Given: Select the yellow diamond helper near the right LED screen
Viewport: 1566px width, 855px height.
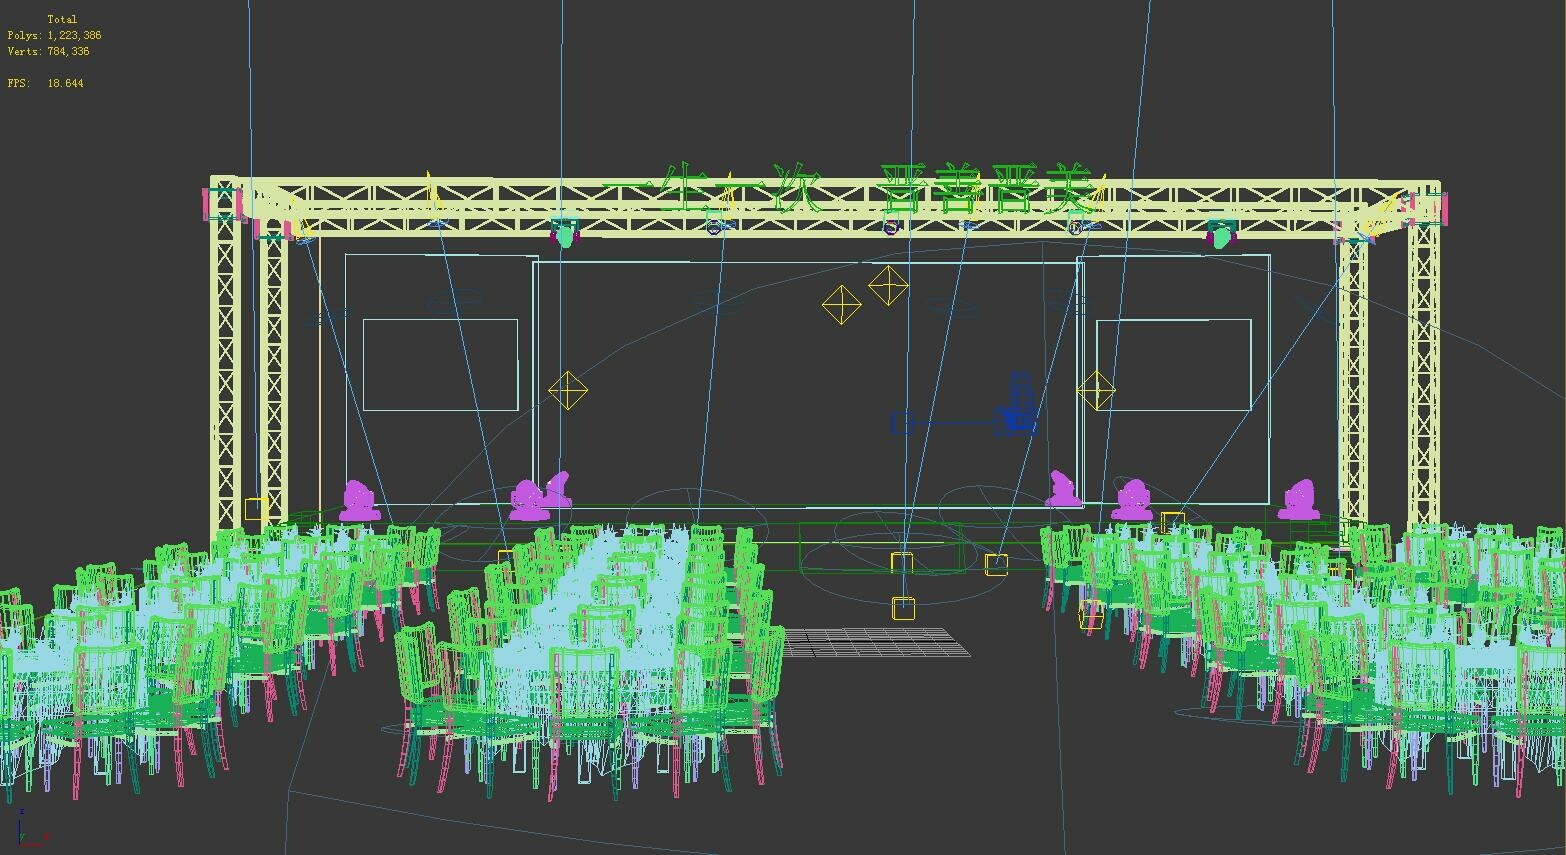Looking at the screenshot, I should (1097, 391).
